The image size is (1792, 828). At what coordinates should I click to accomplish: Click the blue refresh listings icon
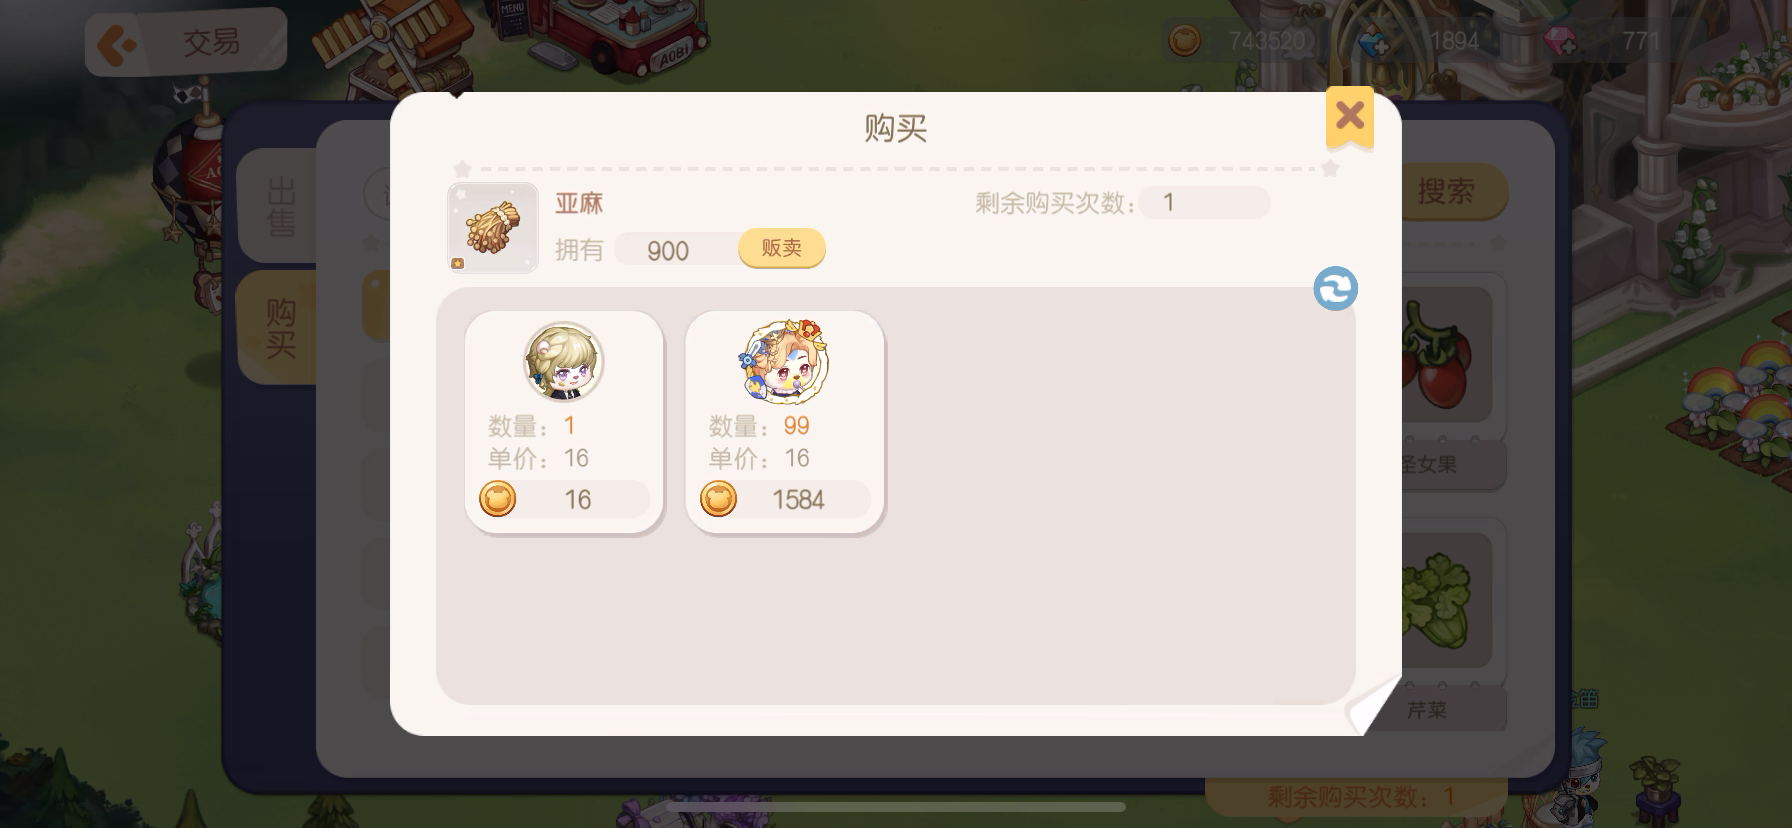(x=1335, y=289)
